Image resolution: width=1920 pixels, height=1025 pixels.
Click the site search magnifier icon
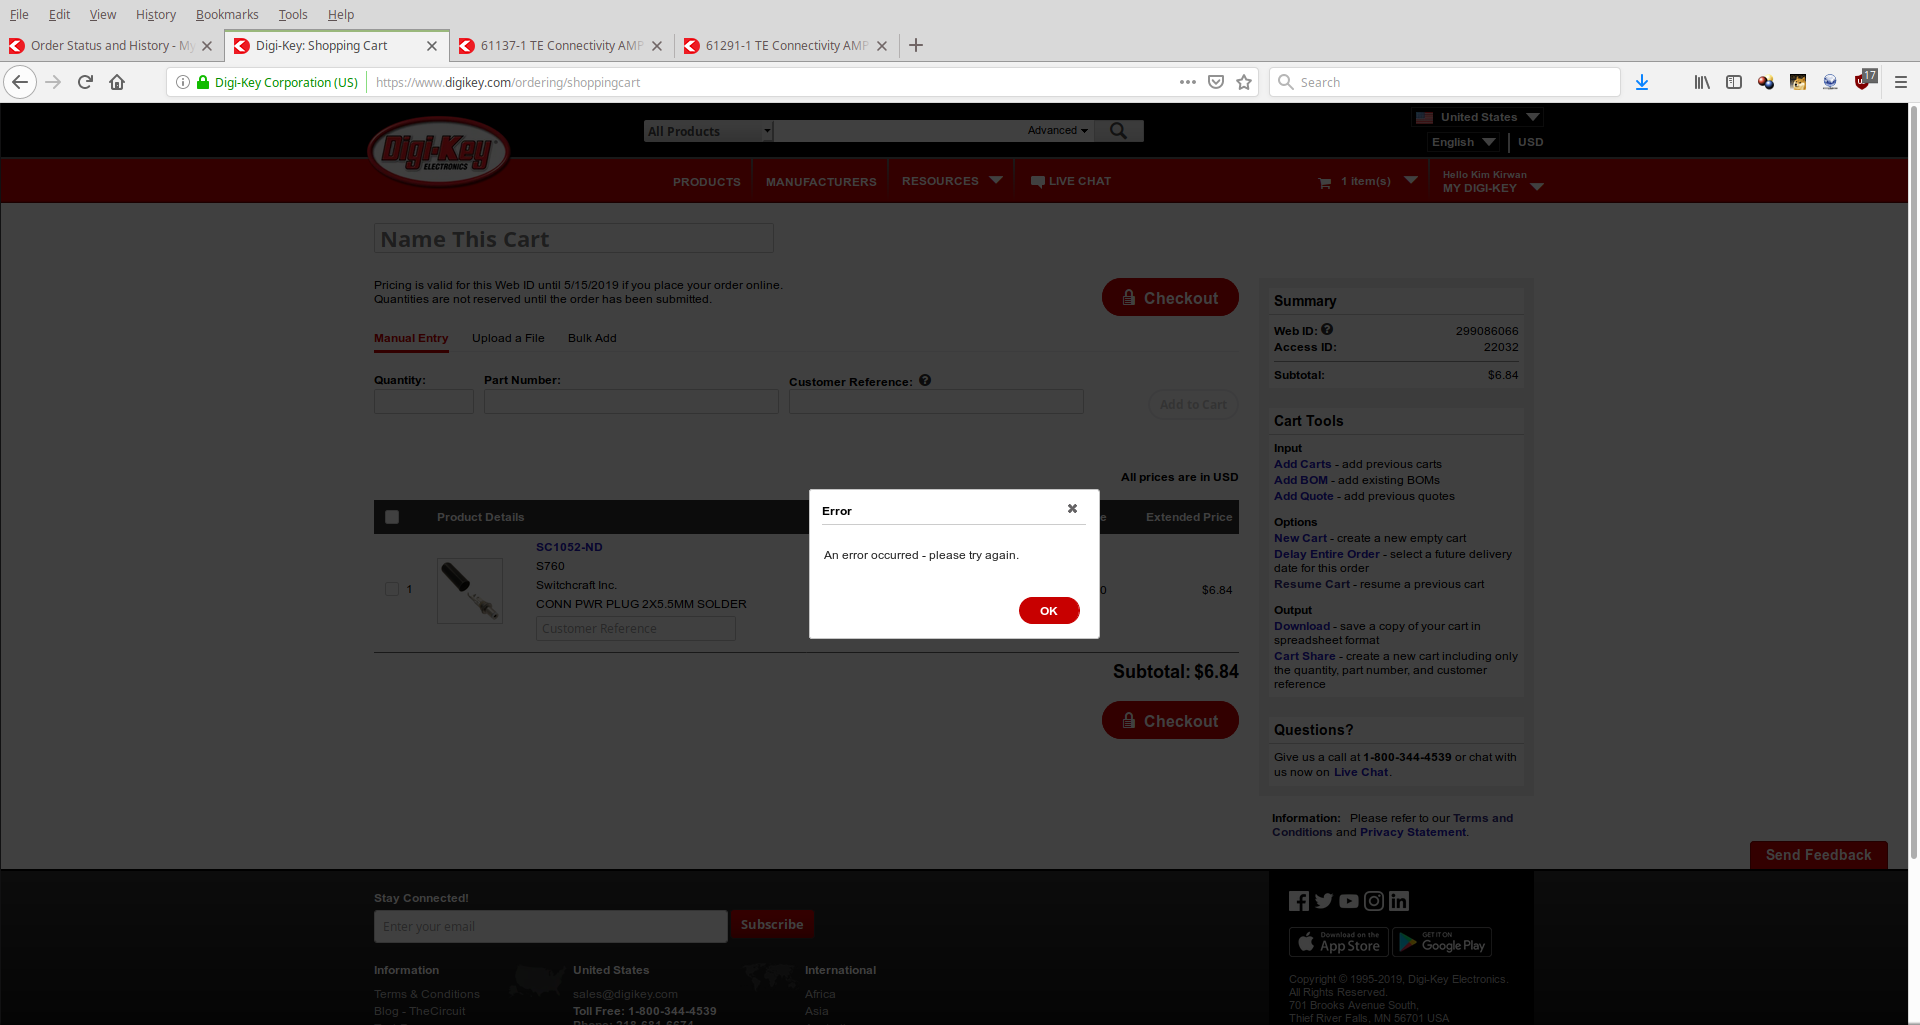[1118, 131]
